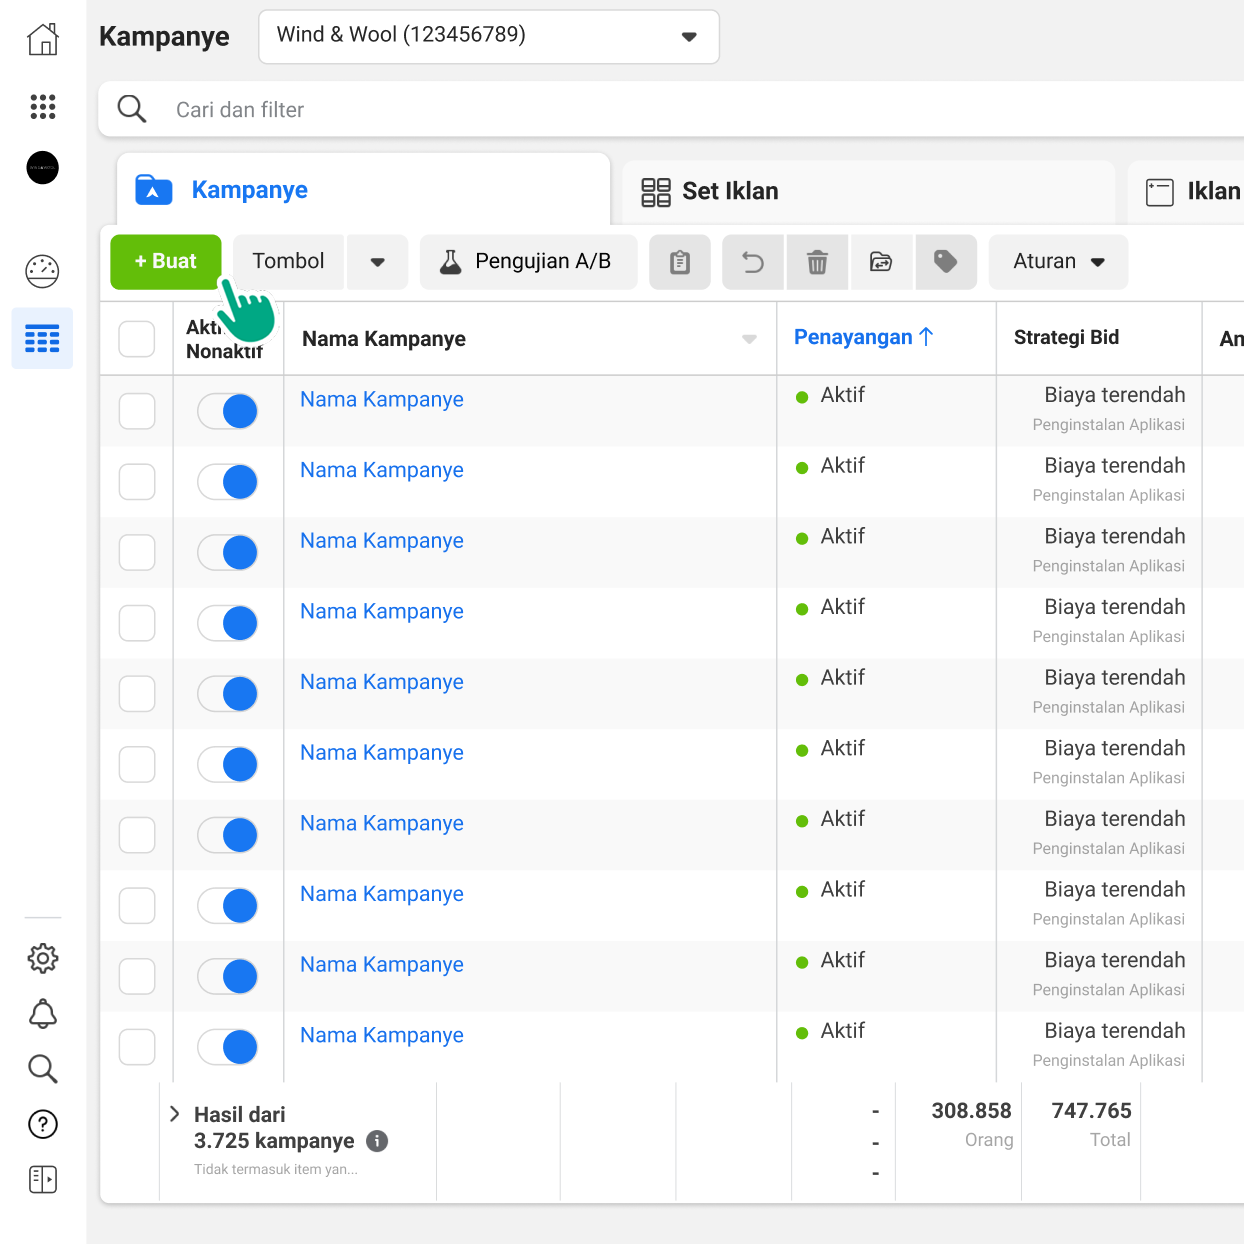The width and height of the screenshot is (1244, 1244).
Task: Click the Tombol button
Action: click(288, 262)
